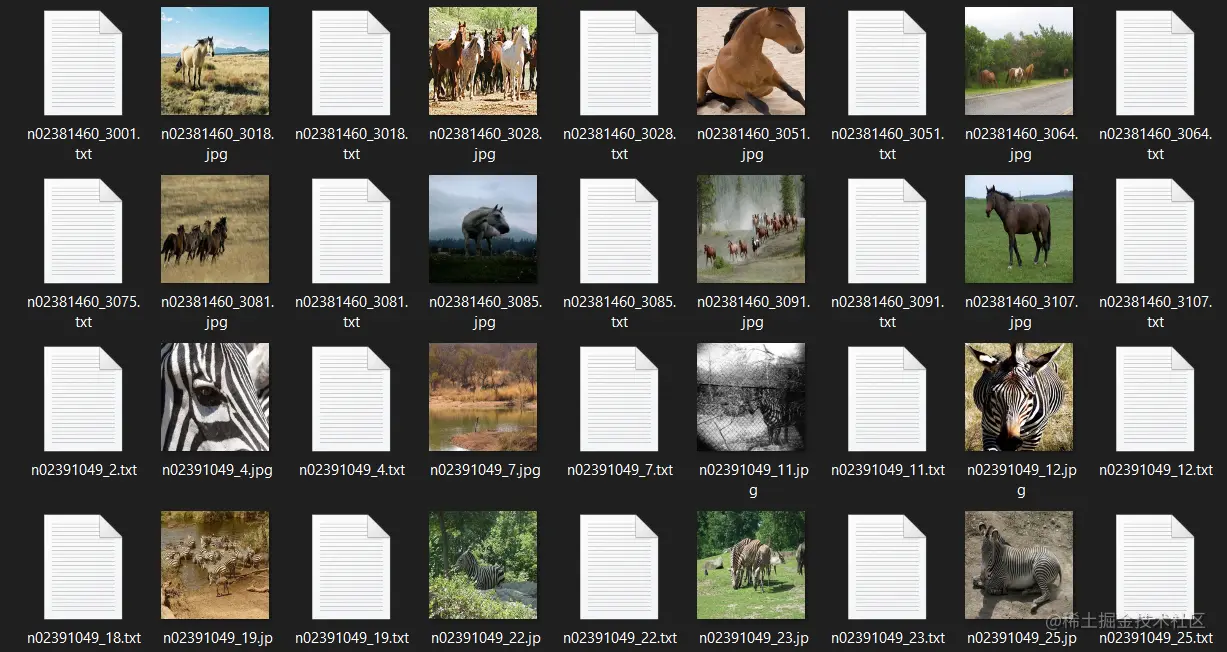Select the n02381460_3064.txt document
The image size is (1227, 652).
point(1155,61)
